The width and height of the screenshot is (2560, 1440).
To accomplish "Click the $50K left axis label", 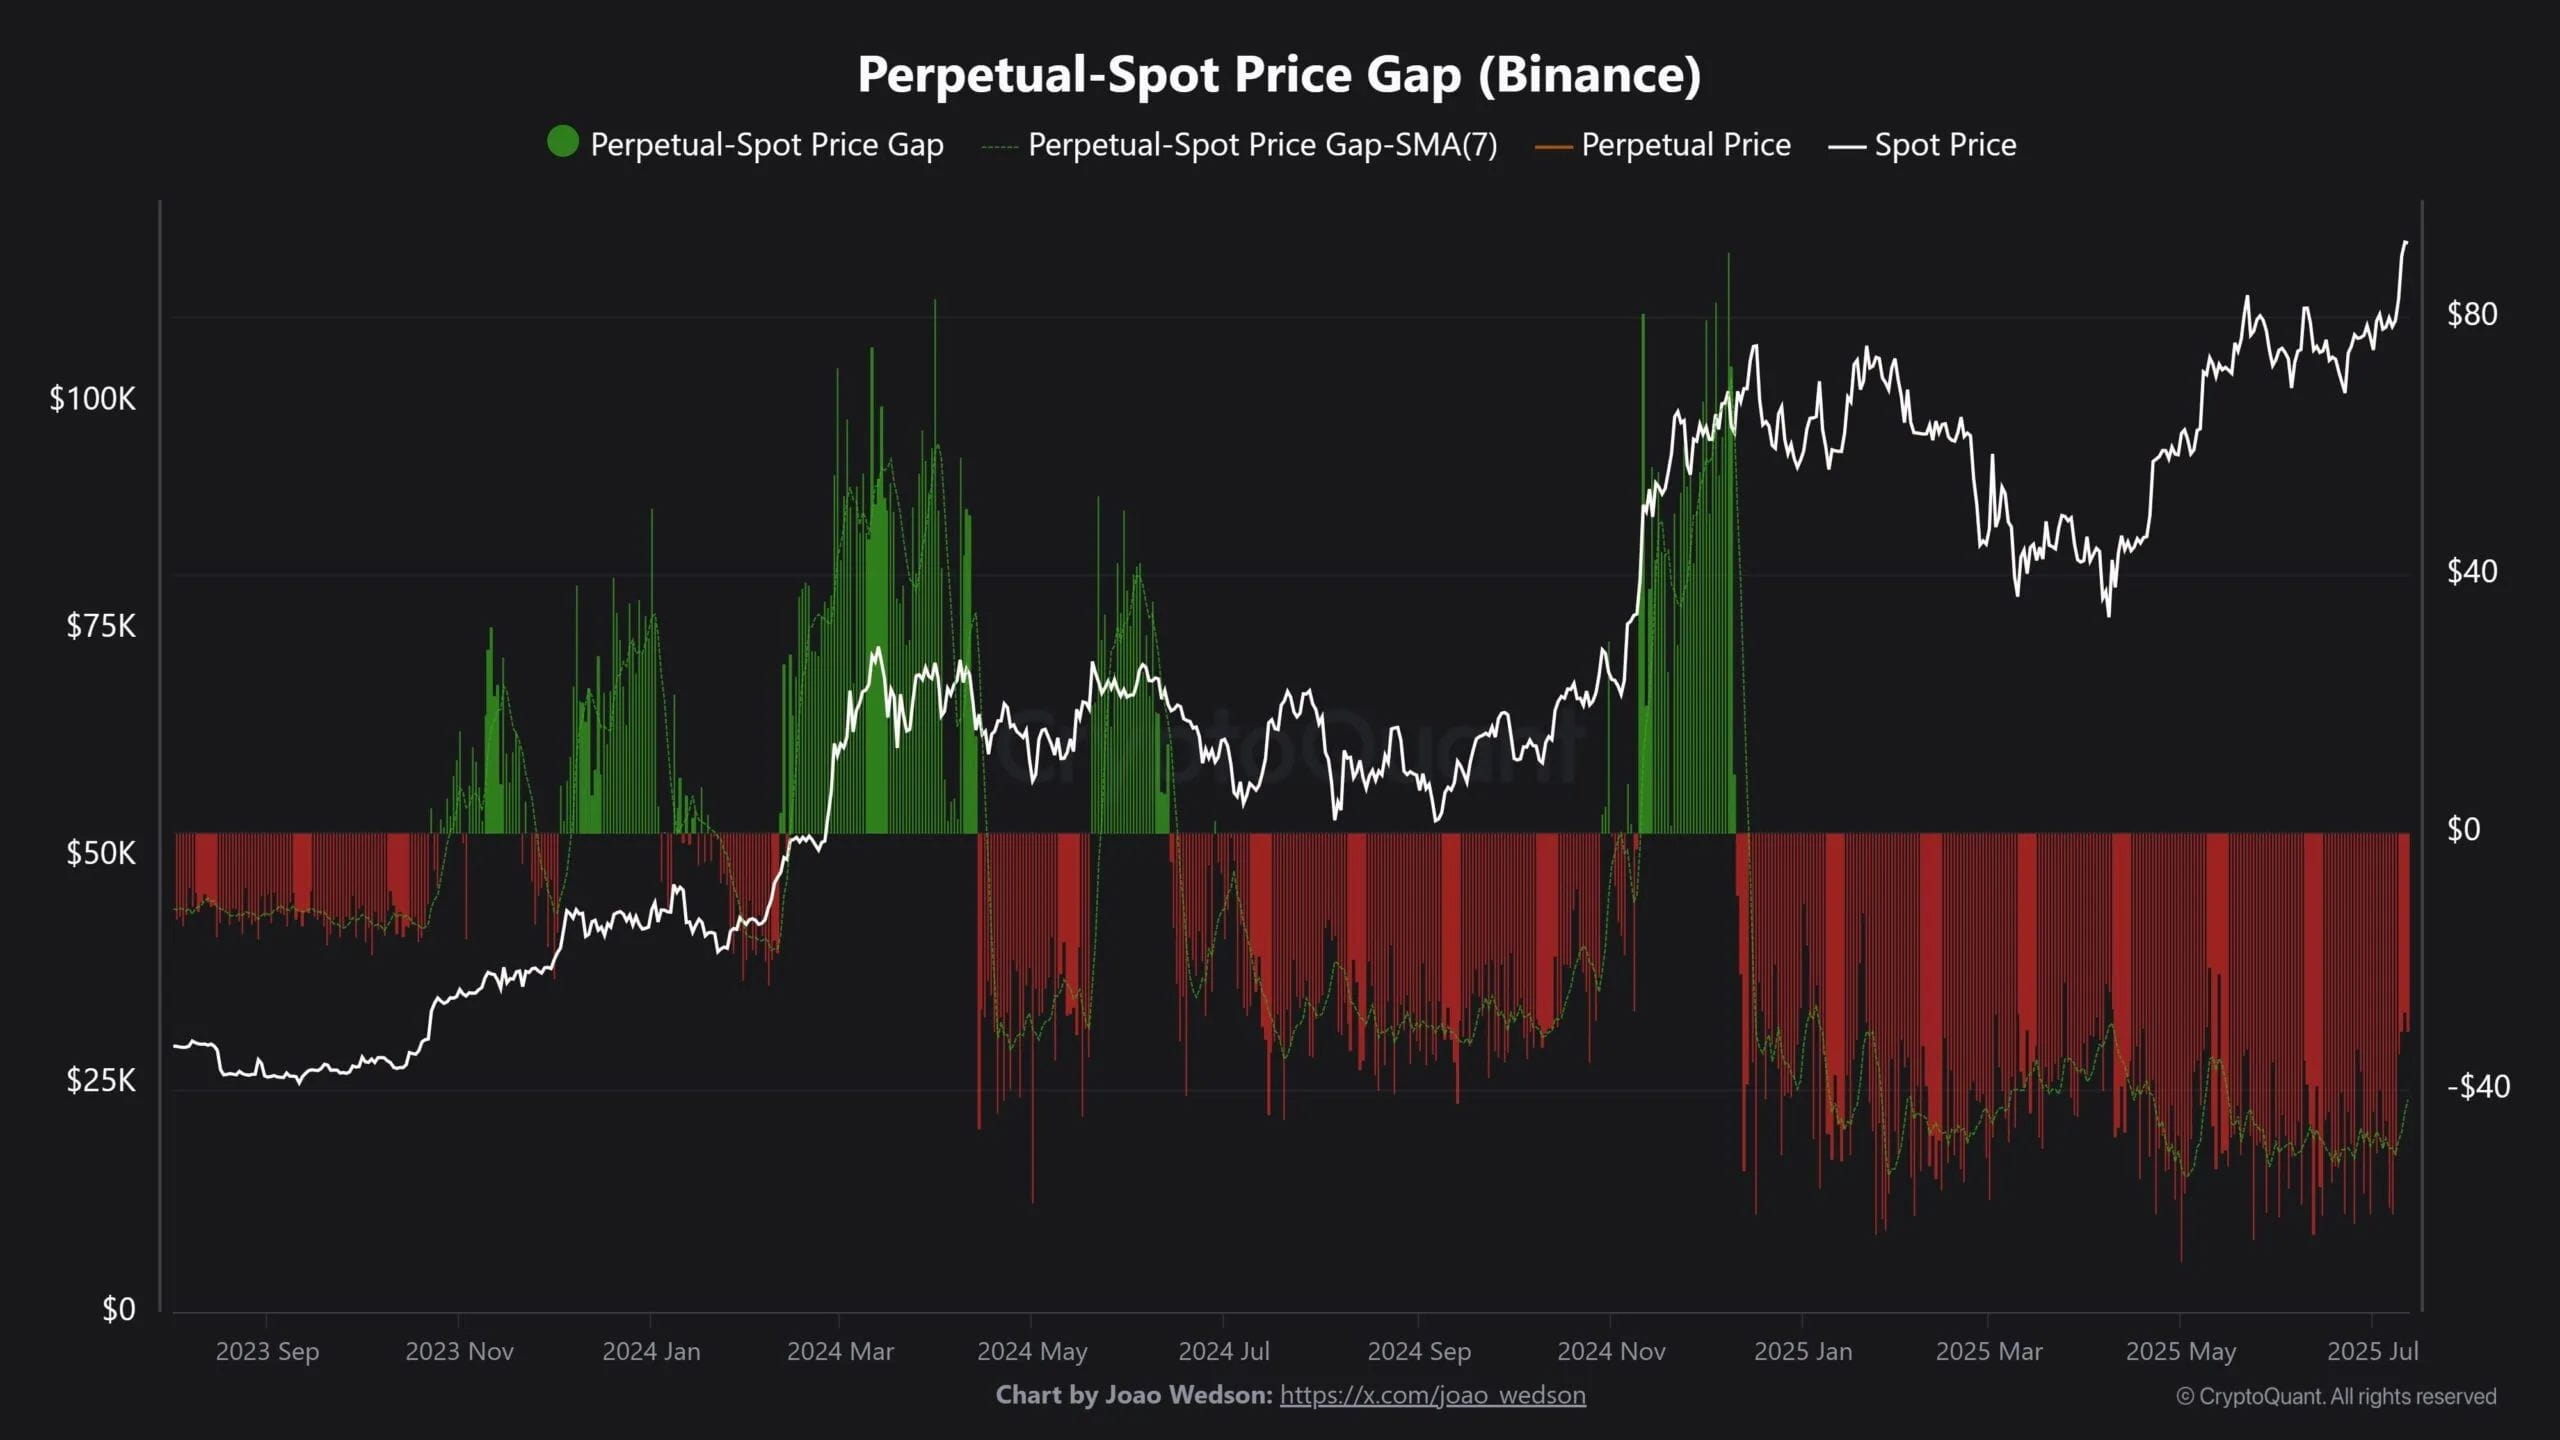I will tap(100, 853).
